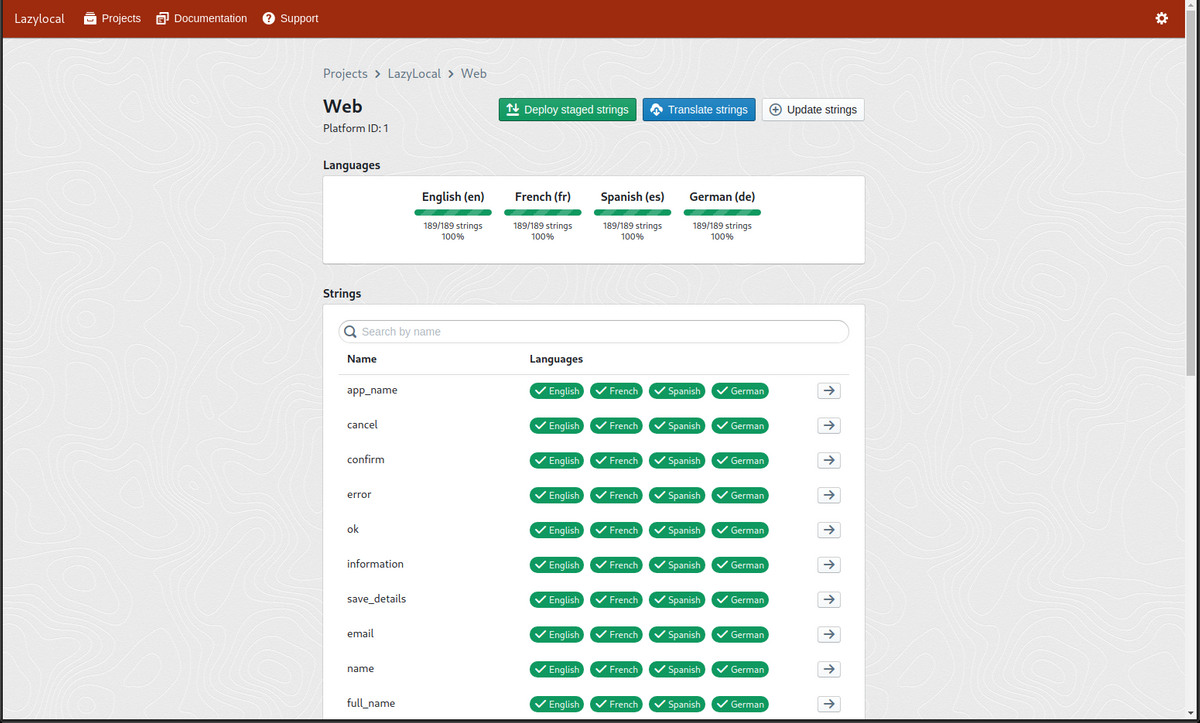1200x723 pixels.
Task: Open arrow button for email string
Action: click(x=828, y=634)
